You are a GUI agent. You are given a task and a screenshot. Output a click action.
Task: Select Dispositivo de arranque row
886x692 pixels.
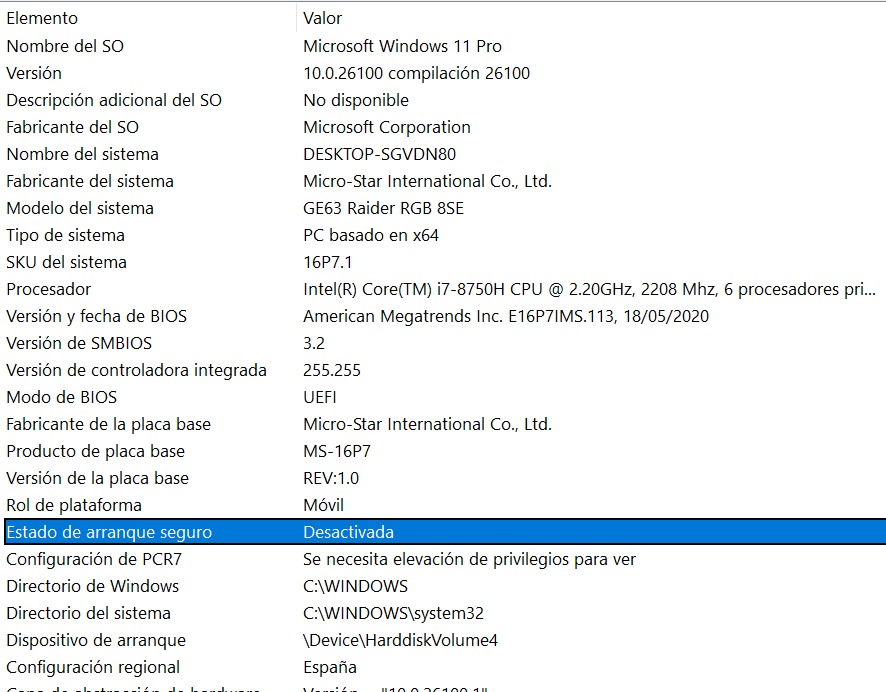click(96, 641)
